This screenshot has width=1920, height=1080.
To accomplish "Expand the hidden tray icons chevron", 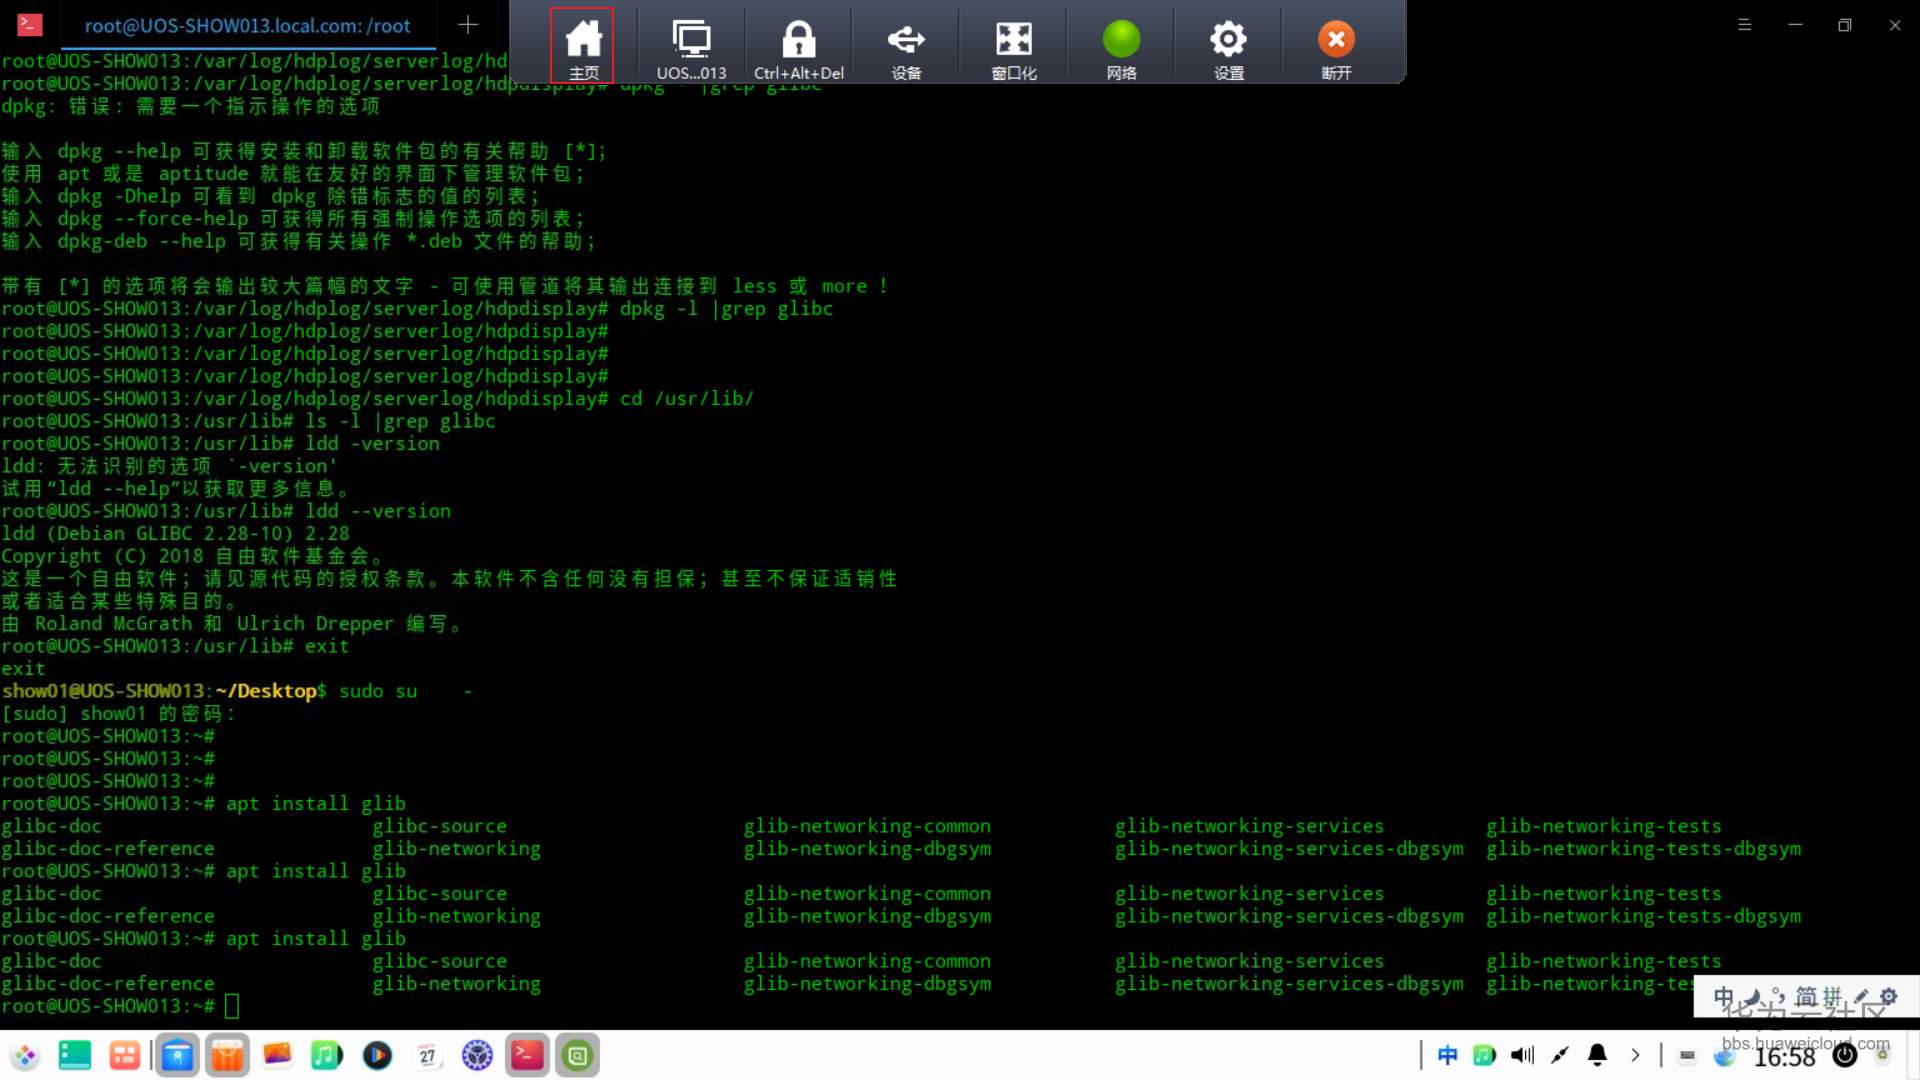I will point(1635,1055).
